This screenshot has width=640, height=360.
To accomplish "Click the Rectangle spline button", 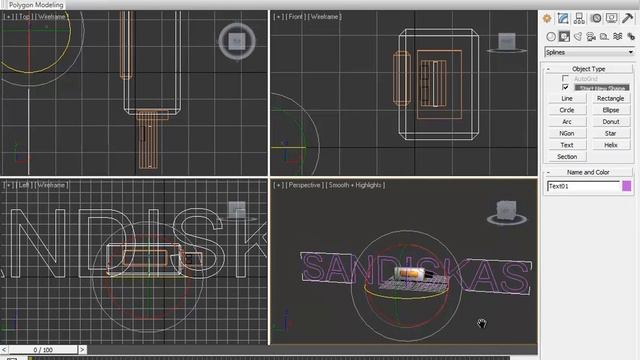I will (611, 98).
